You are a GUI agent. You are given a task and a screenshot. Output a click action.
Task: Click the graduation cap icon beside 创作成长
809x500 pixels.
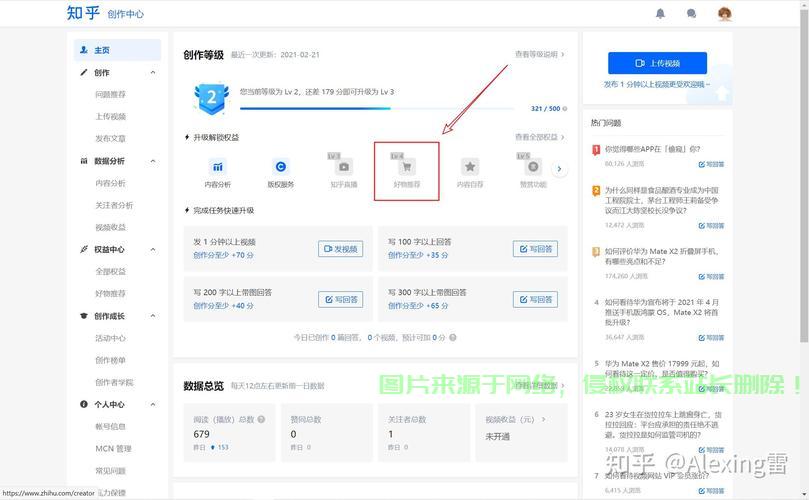pyautogui.click(x=84, y=316)
